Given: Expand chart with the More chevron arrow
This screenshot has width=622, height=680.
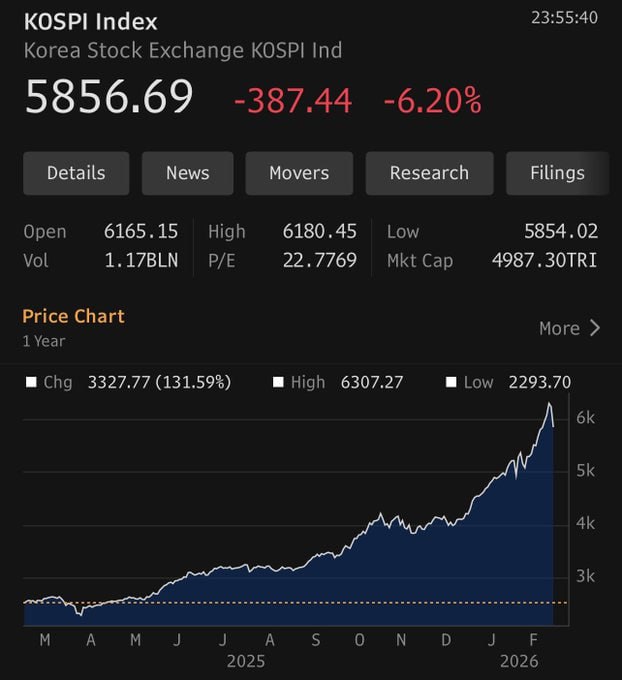Looking at the screenshot, I should pyautogui.click(x=595, y=328).
